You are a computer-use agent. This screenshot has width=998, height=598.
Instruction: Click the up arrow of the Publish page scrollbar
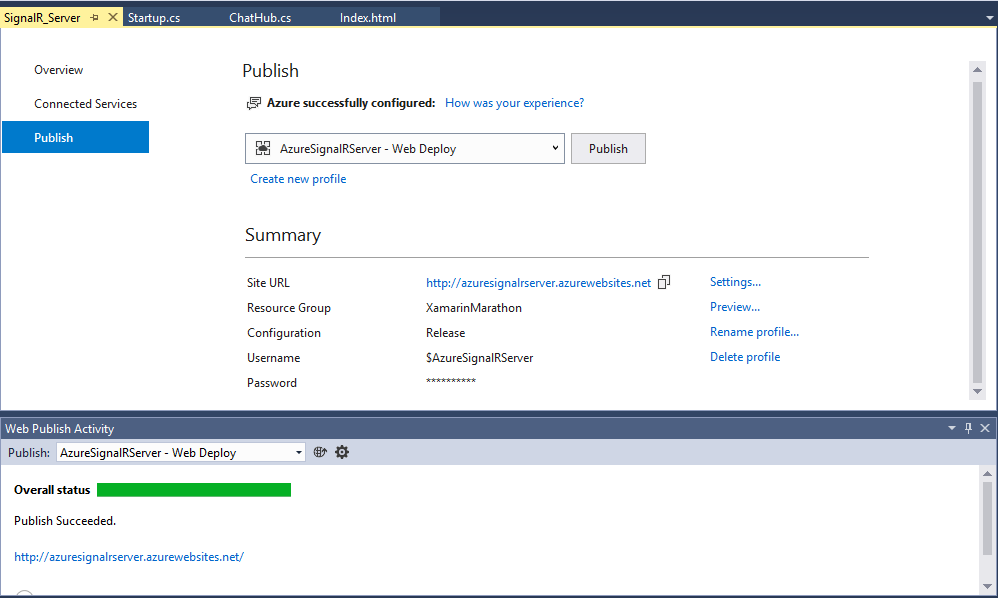(978, 69)
